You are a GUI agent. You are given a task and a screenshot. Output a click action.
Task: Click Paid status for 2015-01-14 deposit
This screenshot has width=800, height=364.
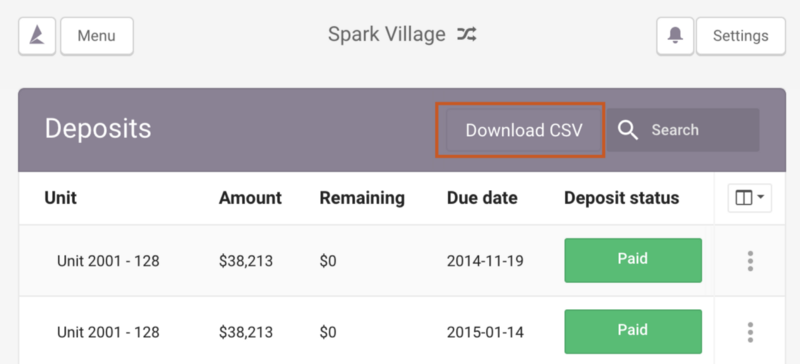click(x=633, y=331)
